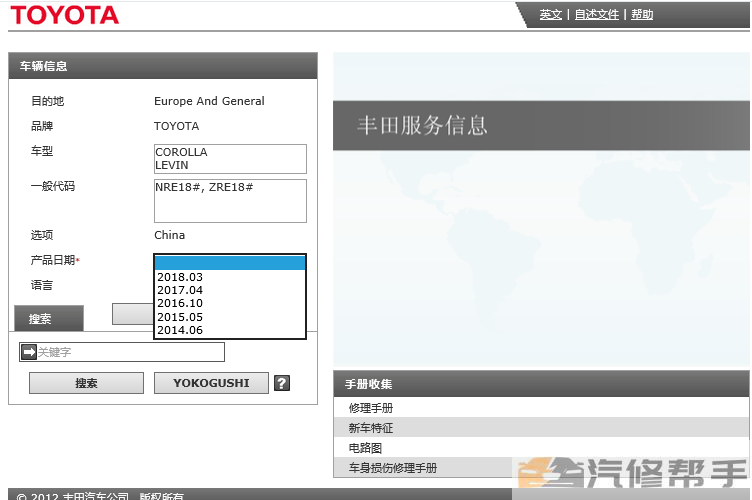Click the question mark help icon
The image size is (752, 500).
point(282,383)
